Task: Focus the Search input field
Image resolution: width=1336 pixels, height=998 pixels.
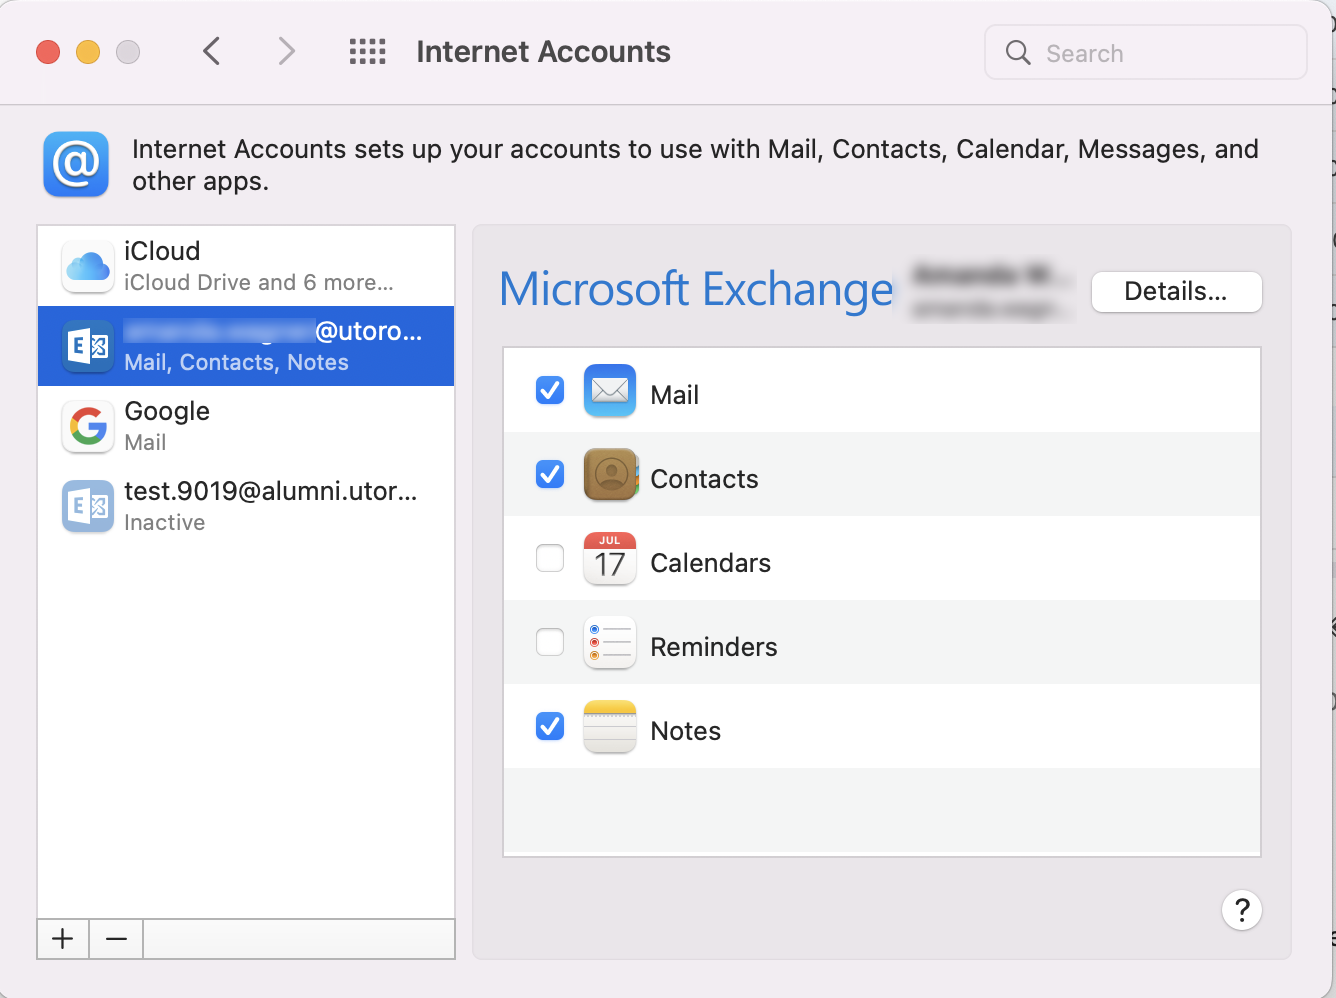Action: 1146,52
